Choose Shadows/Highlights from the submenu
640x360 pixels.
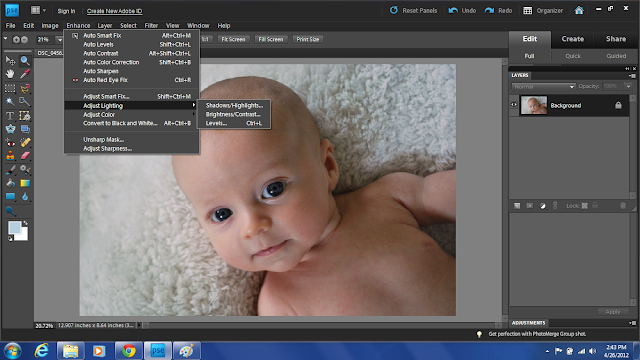click(234, 105)
